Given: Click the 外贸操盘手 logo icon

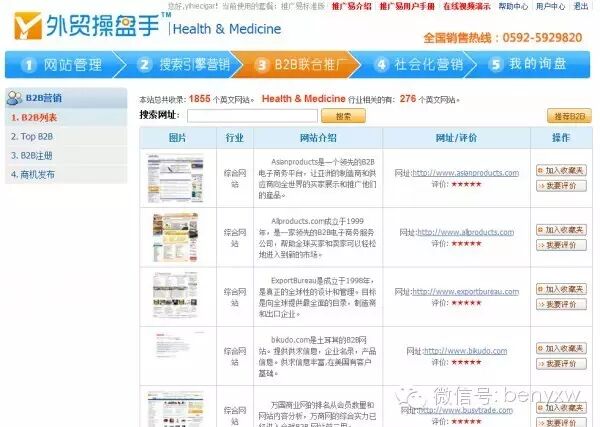Looking at the screenshot, I should (28, 26).
